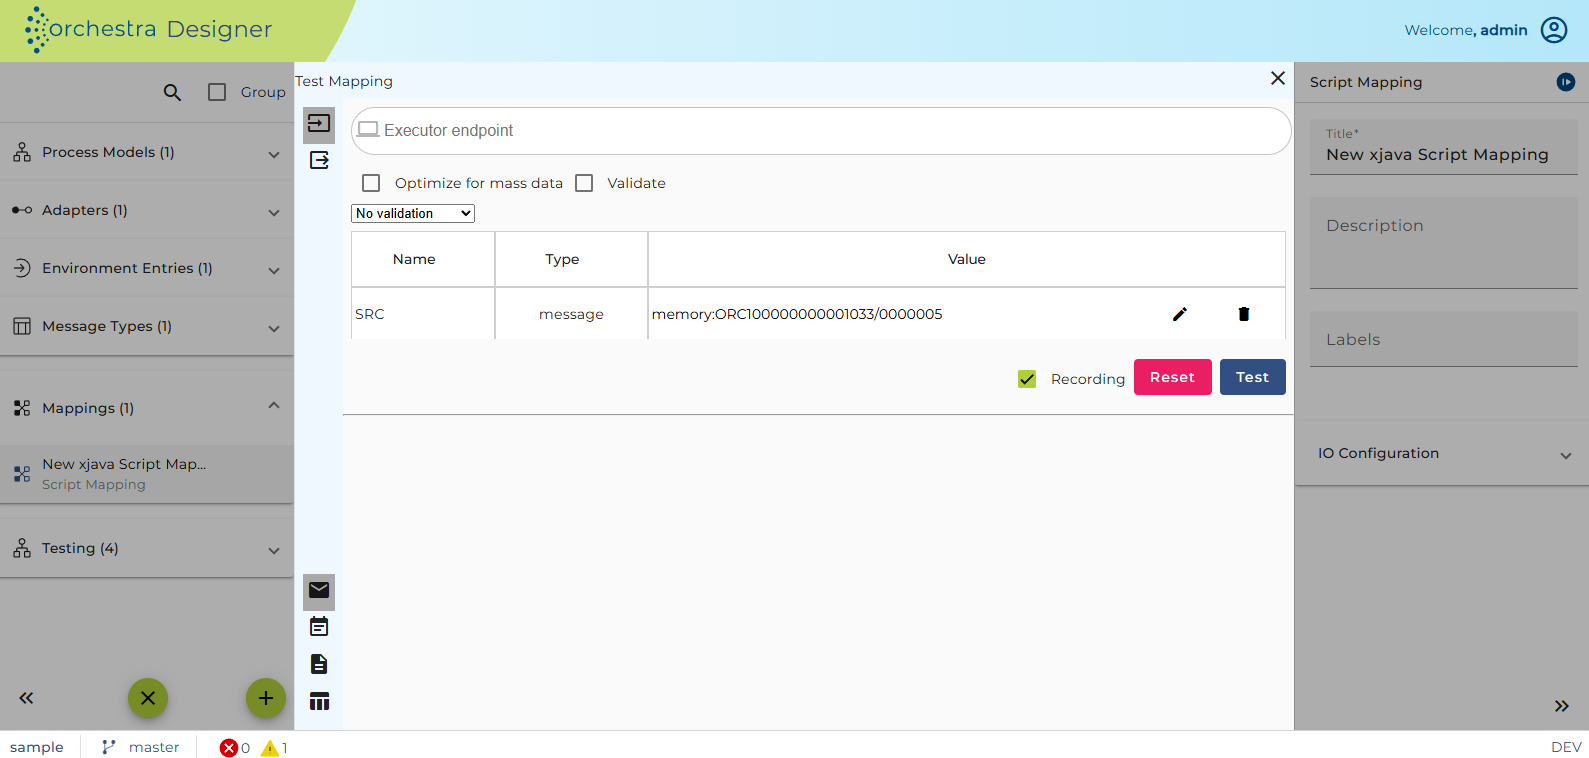Open the Testing (4) section

pyautogui.click(x=147, y=548)
